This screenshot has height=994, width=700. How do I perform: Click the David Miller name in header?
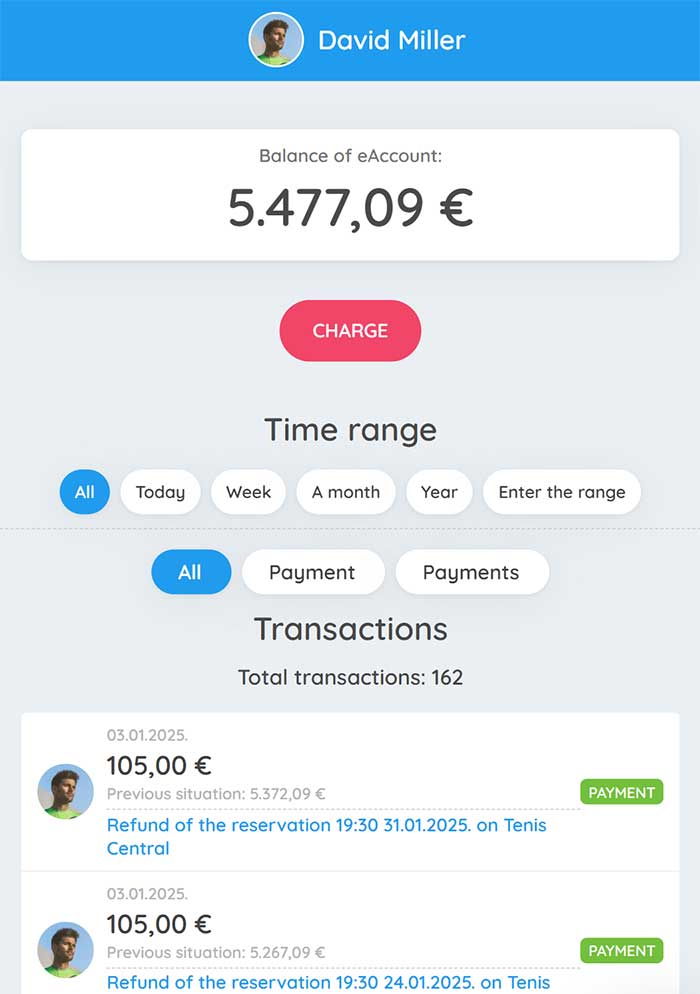[x=391, y=40]
